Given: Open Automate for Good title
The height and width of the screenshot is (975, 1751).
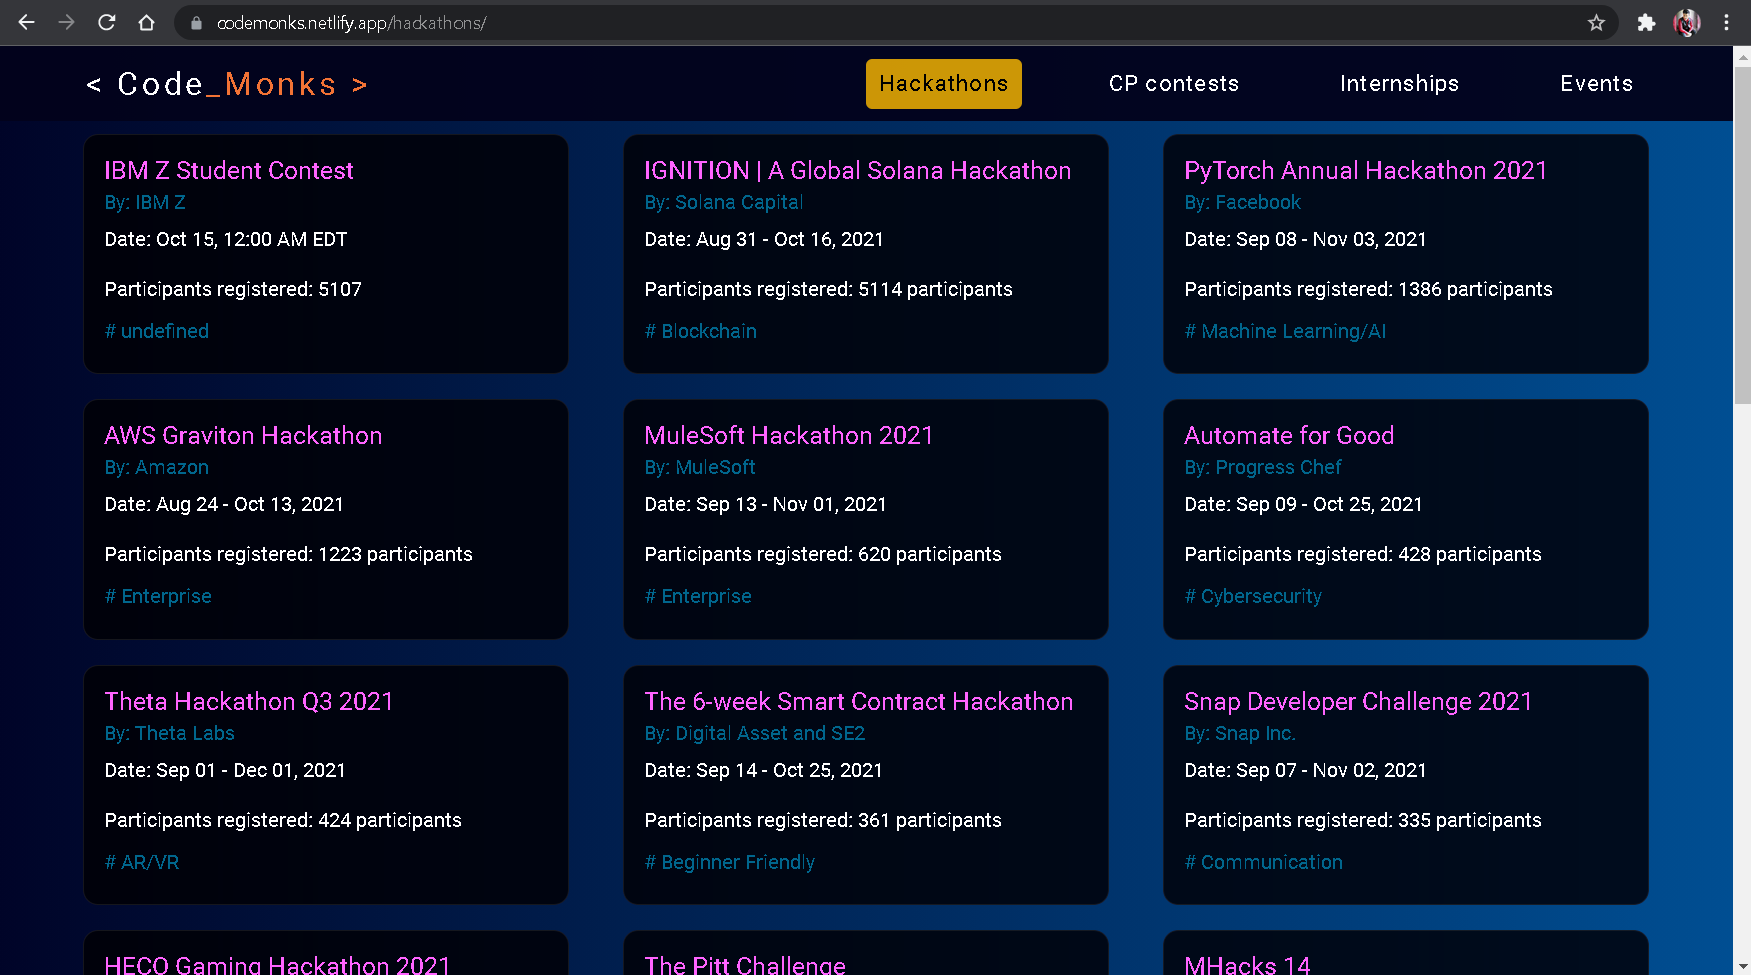Looking at the screenshot, I should [1289, 436].
